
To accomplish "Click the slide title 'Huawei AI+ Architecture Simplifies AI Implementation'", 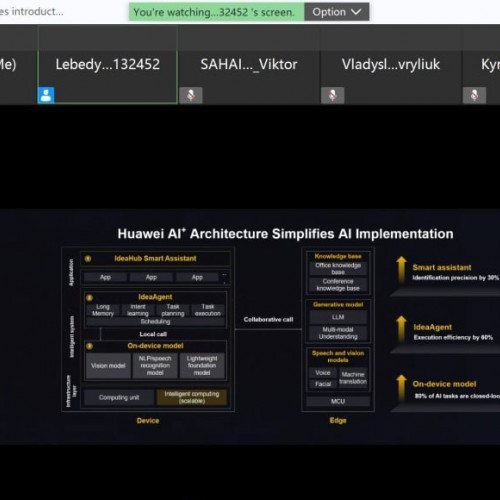I will pos(285,234).
